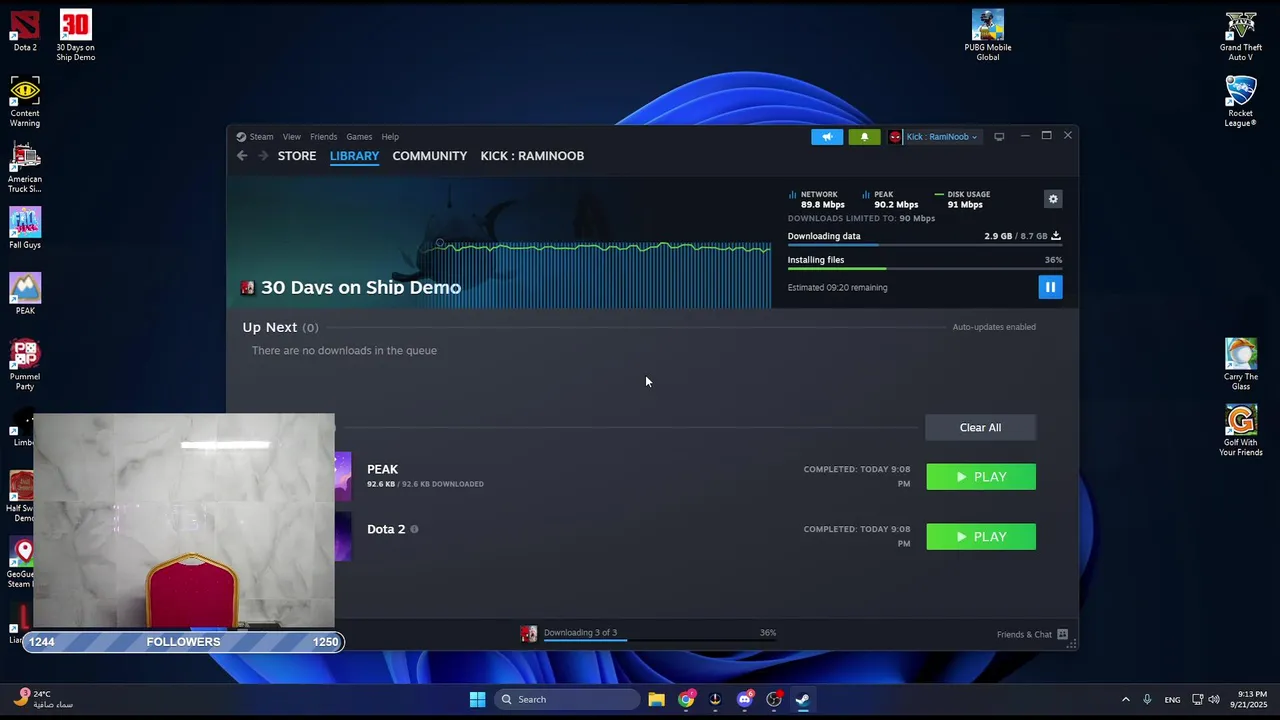This screenshot has height=720, width=1280.
Task: Open Friends & Chat
Action: click(x=1032, y=634)
